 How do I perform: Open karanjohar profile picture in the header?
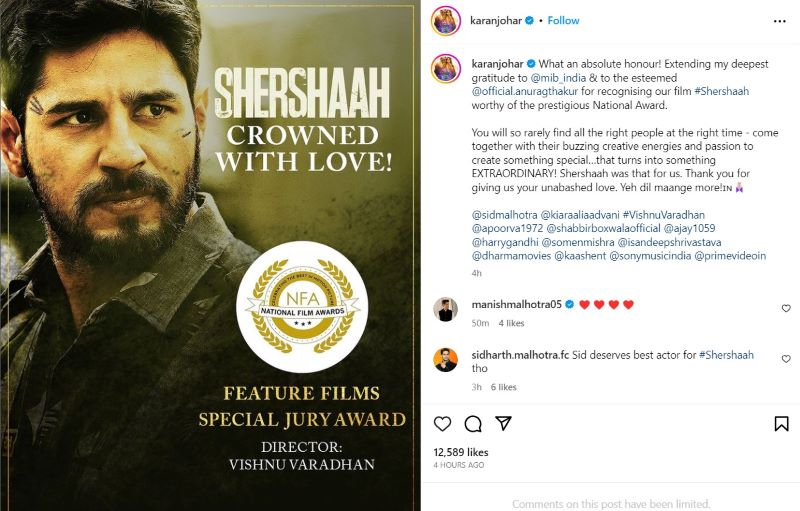[x=446, y=21]
